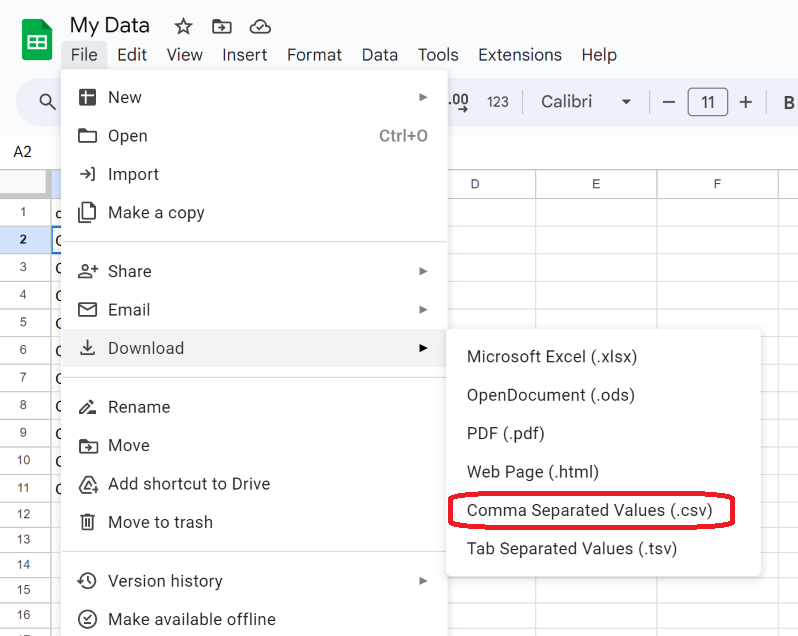
Task: Open the Insert menu
Action: point(244,55)
